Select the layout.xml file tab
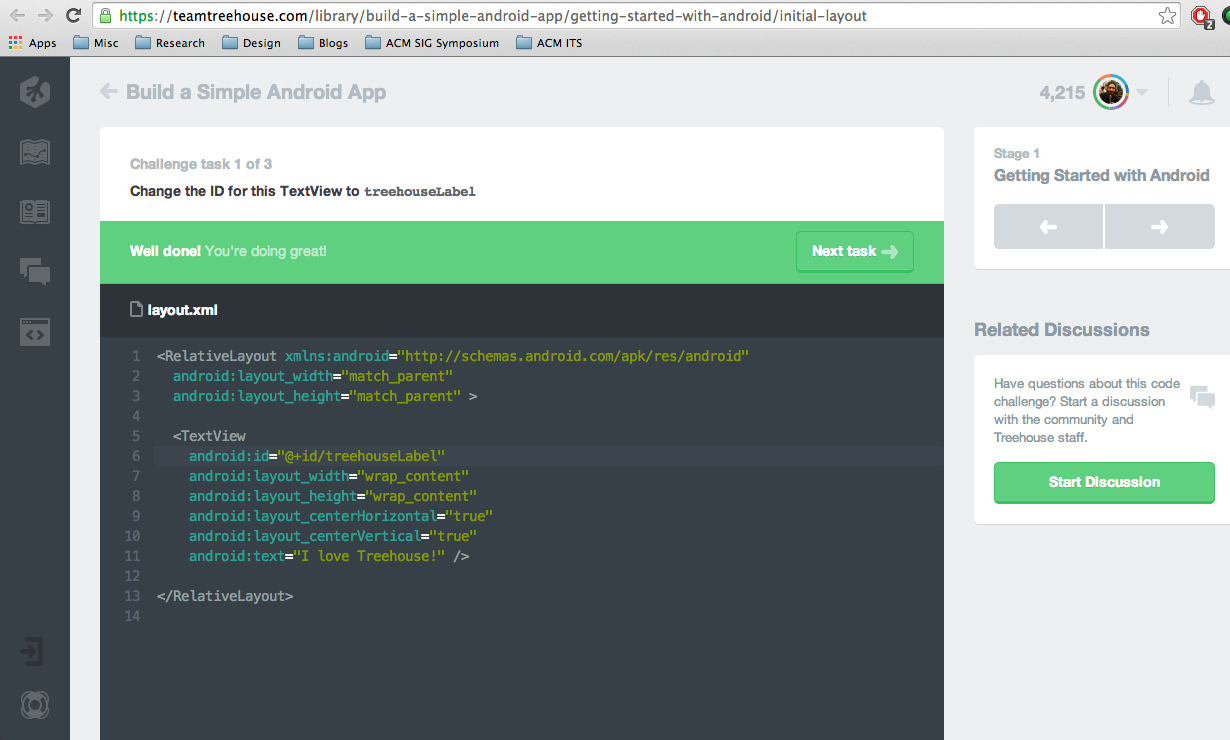The width and height of the screenshot is (1230, 740). [174, 310]
